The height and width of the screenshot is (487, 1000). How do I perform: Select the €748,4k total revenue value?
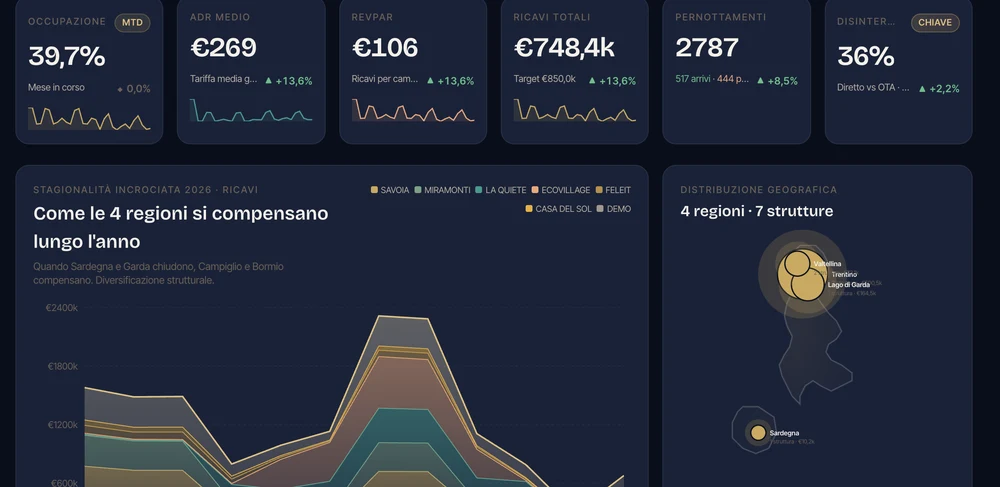[x=564, y=48]
